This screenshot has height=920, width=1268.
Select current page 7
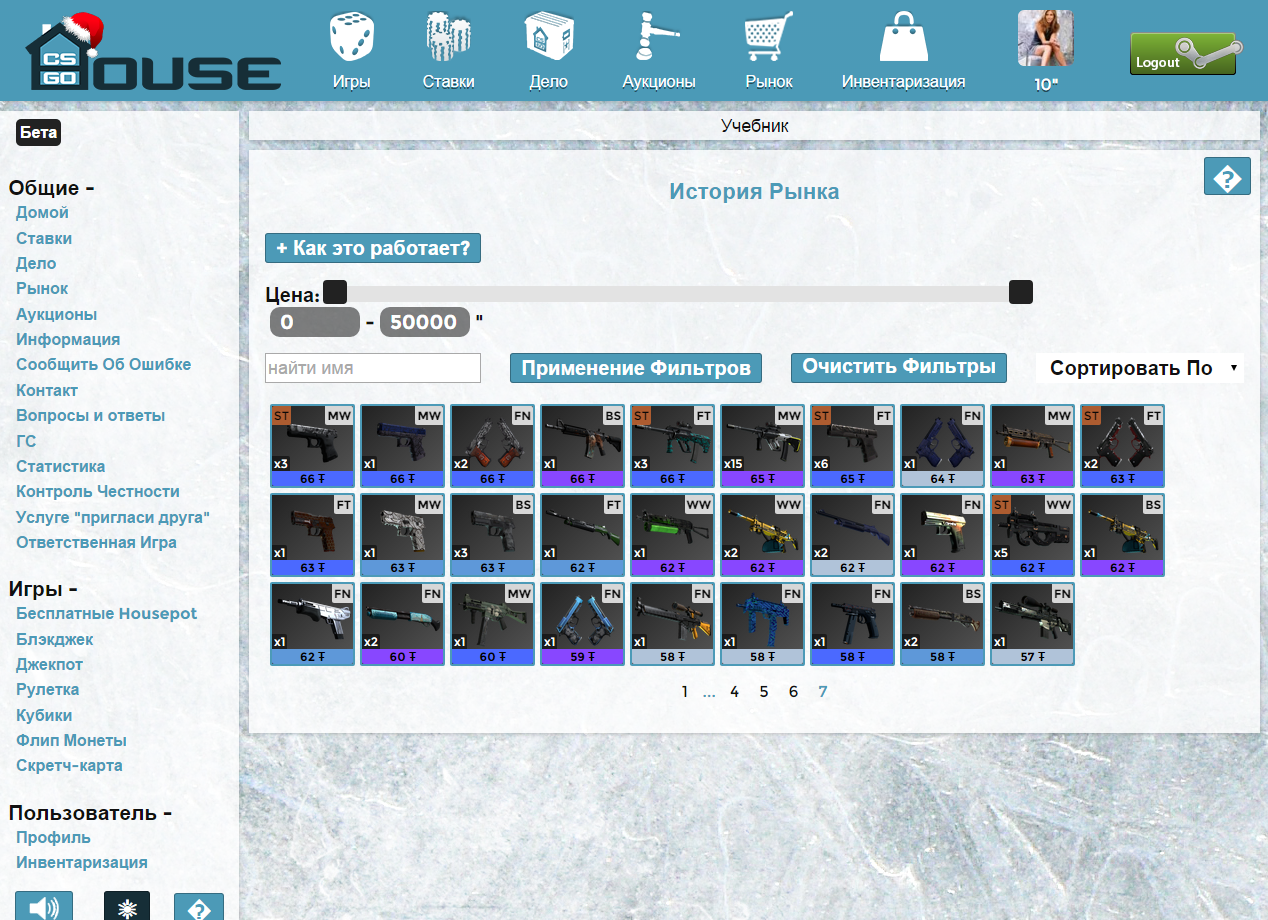tap(823, 692)
